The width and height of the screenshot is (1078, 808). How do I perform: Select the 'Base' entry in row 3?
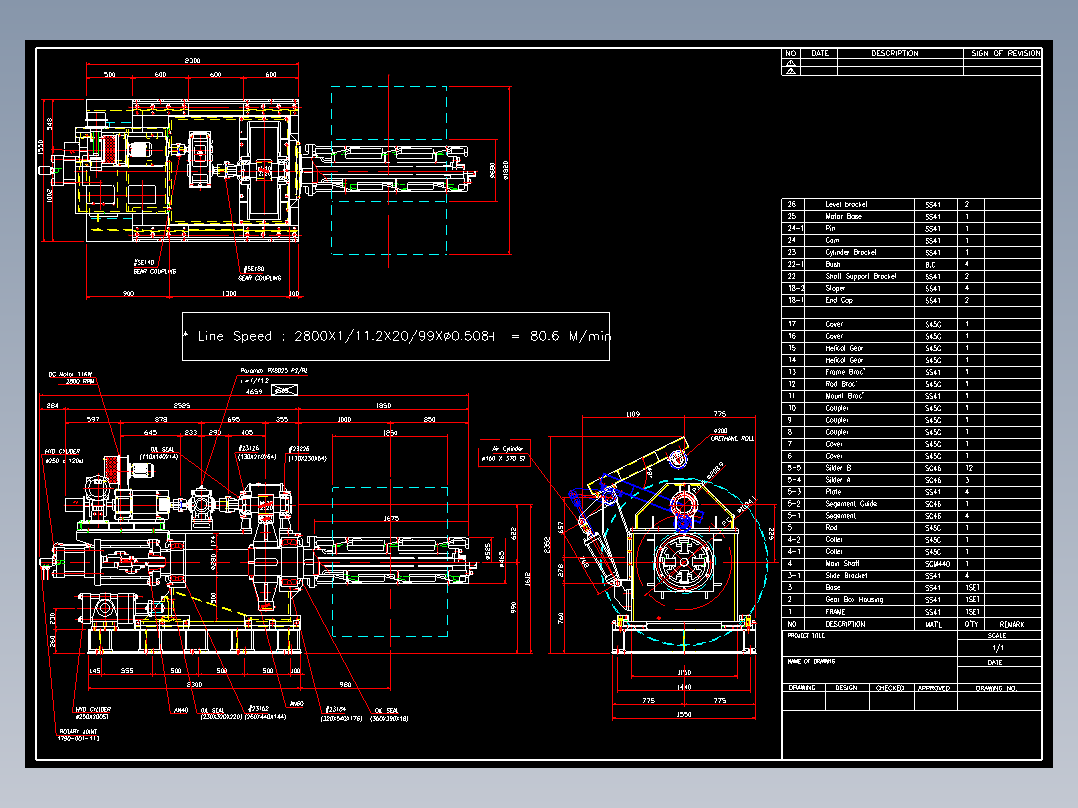pyautogui.click(x=833, y=587)
